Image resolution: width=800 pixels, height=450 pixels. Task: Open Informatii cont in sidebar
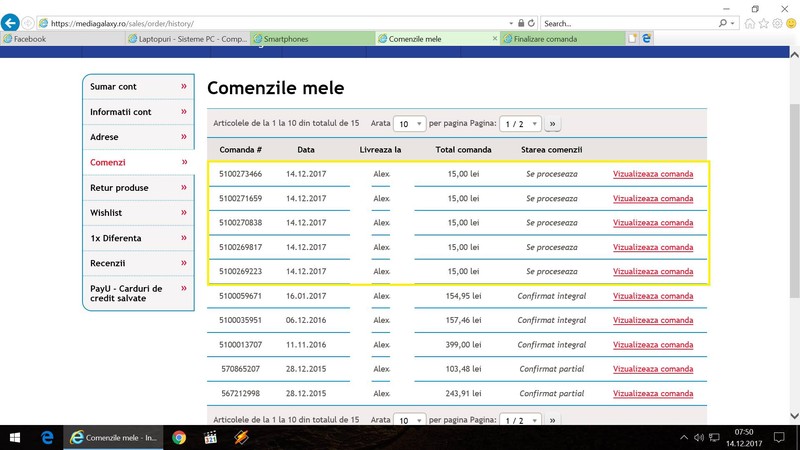tap(138, 112)
